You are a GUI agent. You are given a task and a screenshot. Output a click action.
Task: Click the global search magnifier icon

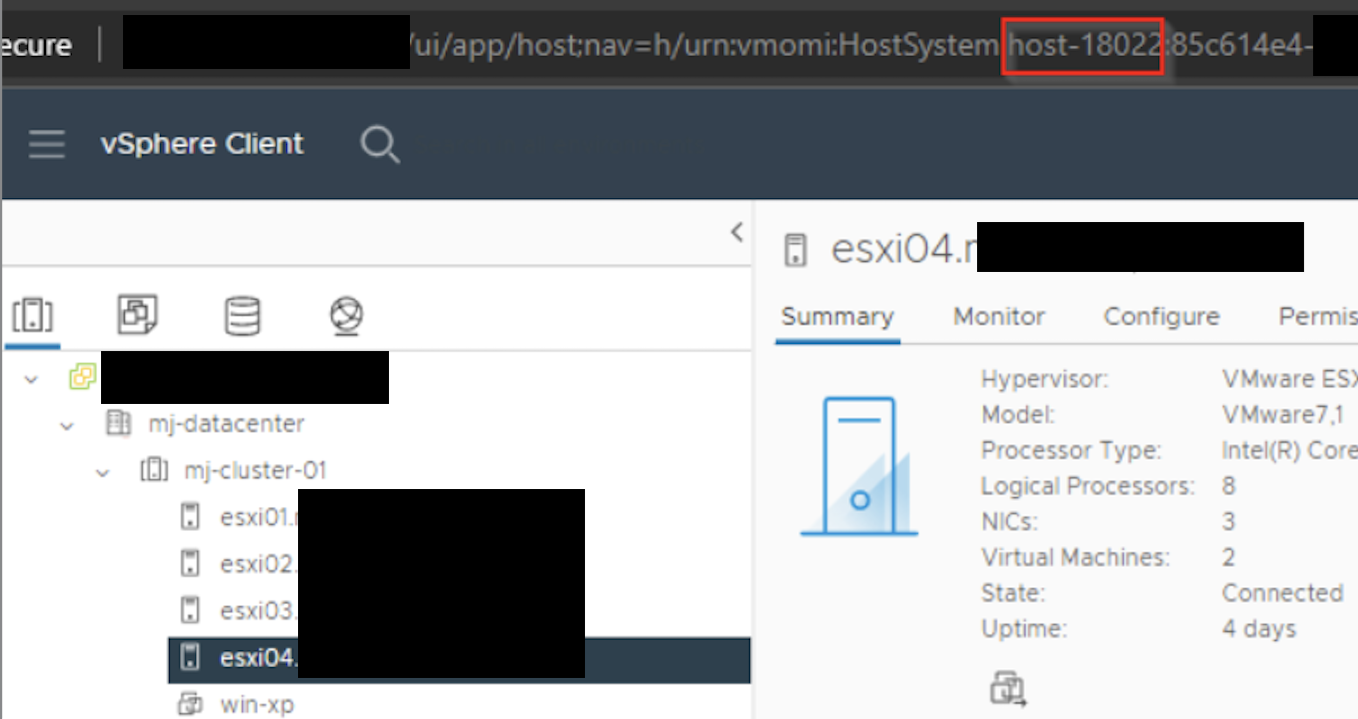click(380, 144)
